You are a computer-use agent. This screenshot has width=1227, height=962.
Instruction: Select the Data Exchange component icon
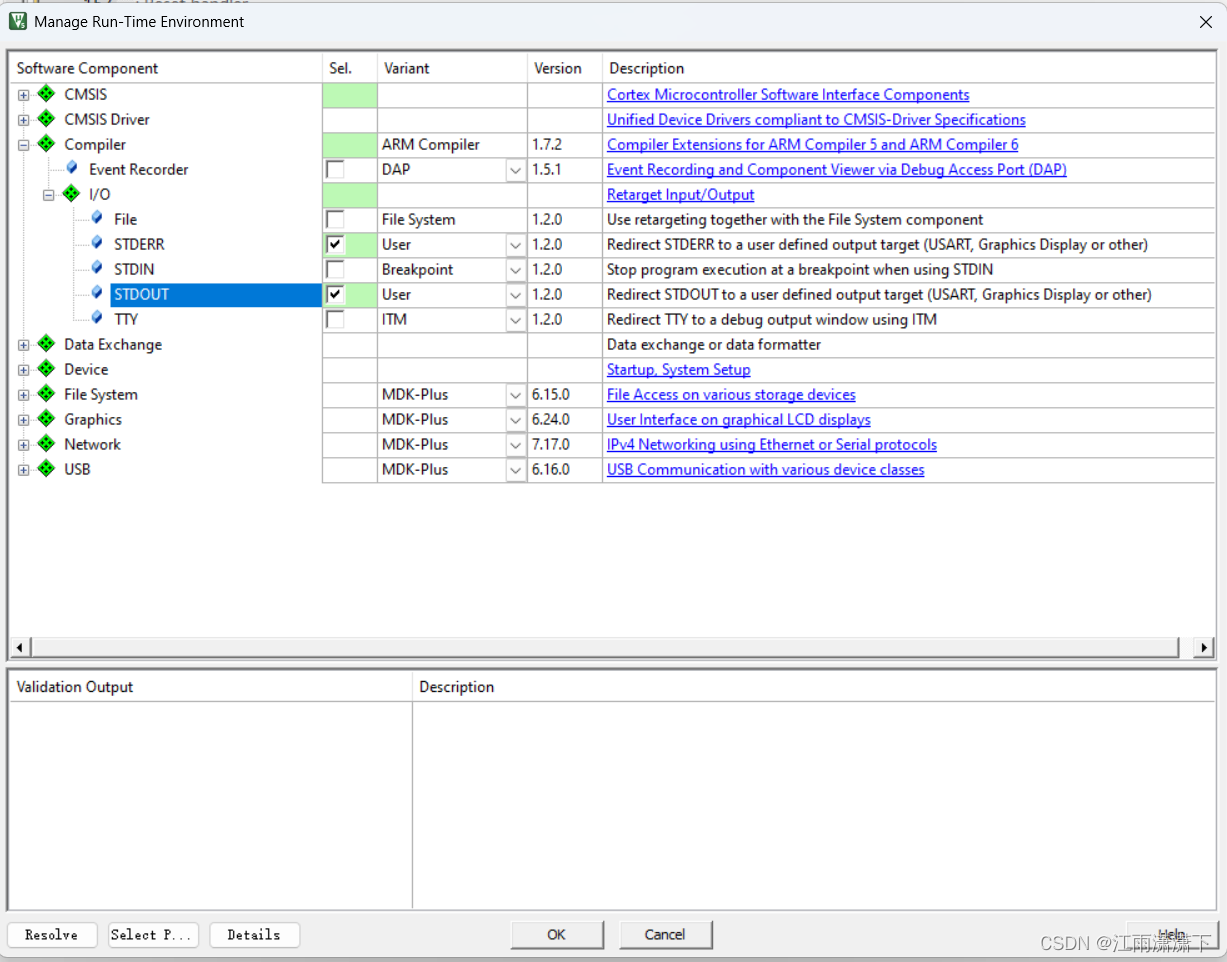[46, 344]
